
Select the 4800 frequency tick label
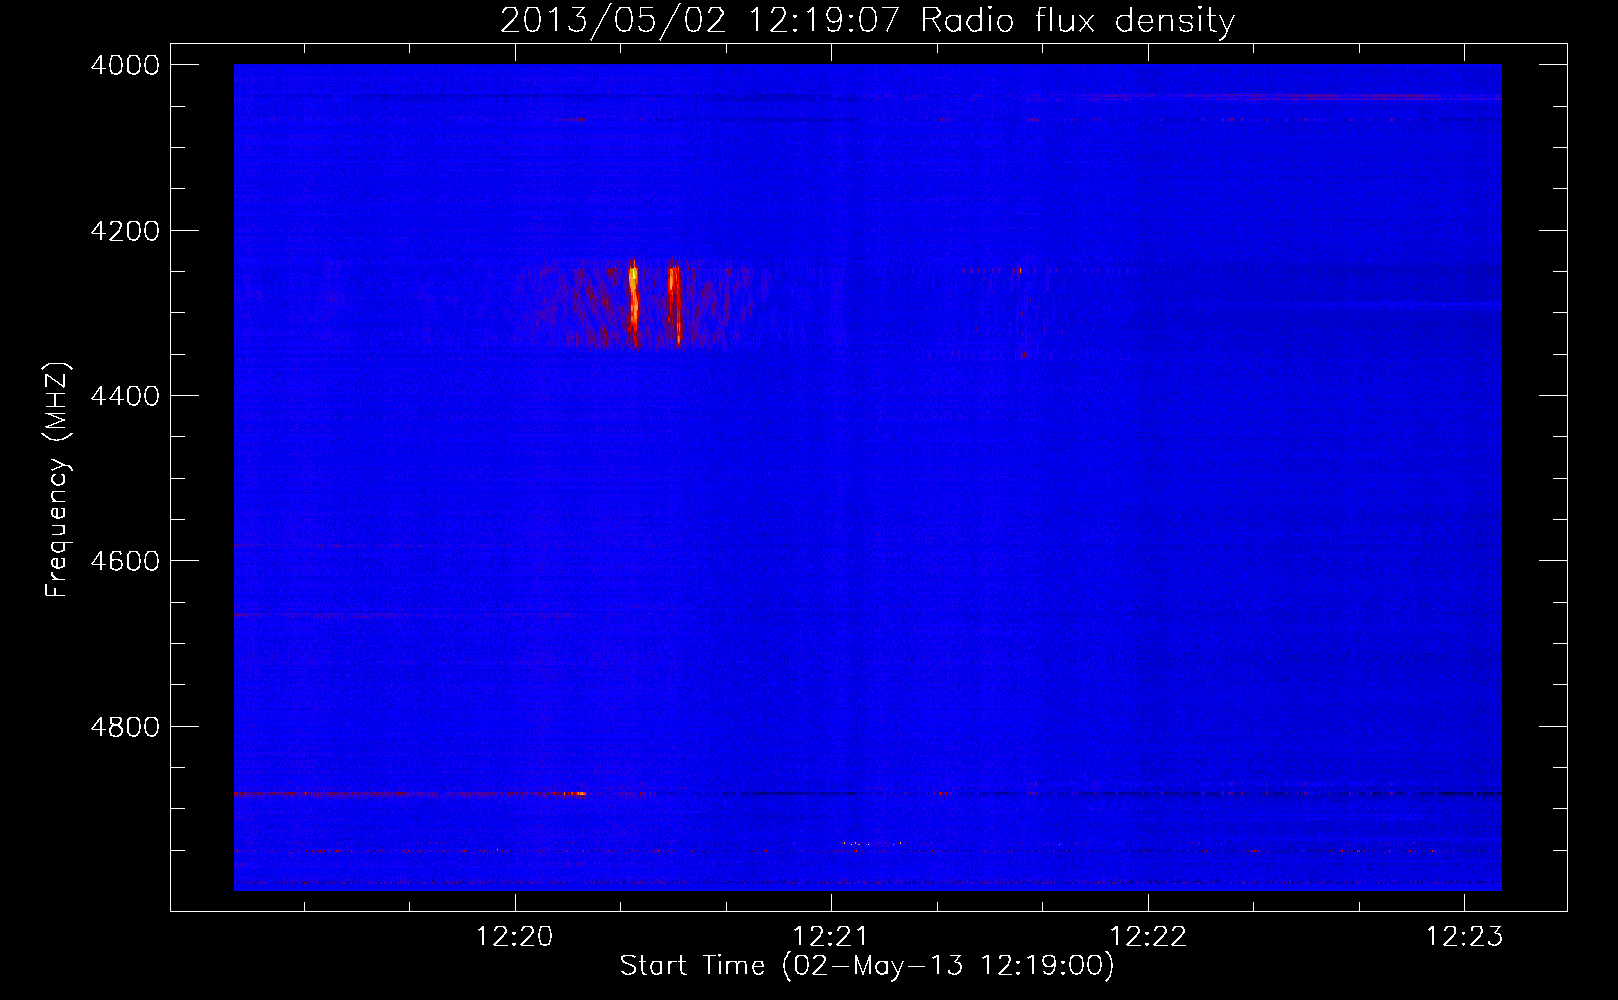coord(125,727)
